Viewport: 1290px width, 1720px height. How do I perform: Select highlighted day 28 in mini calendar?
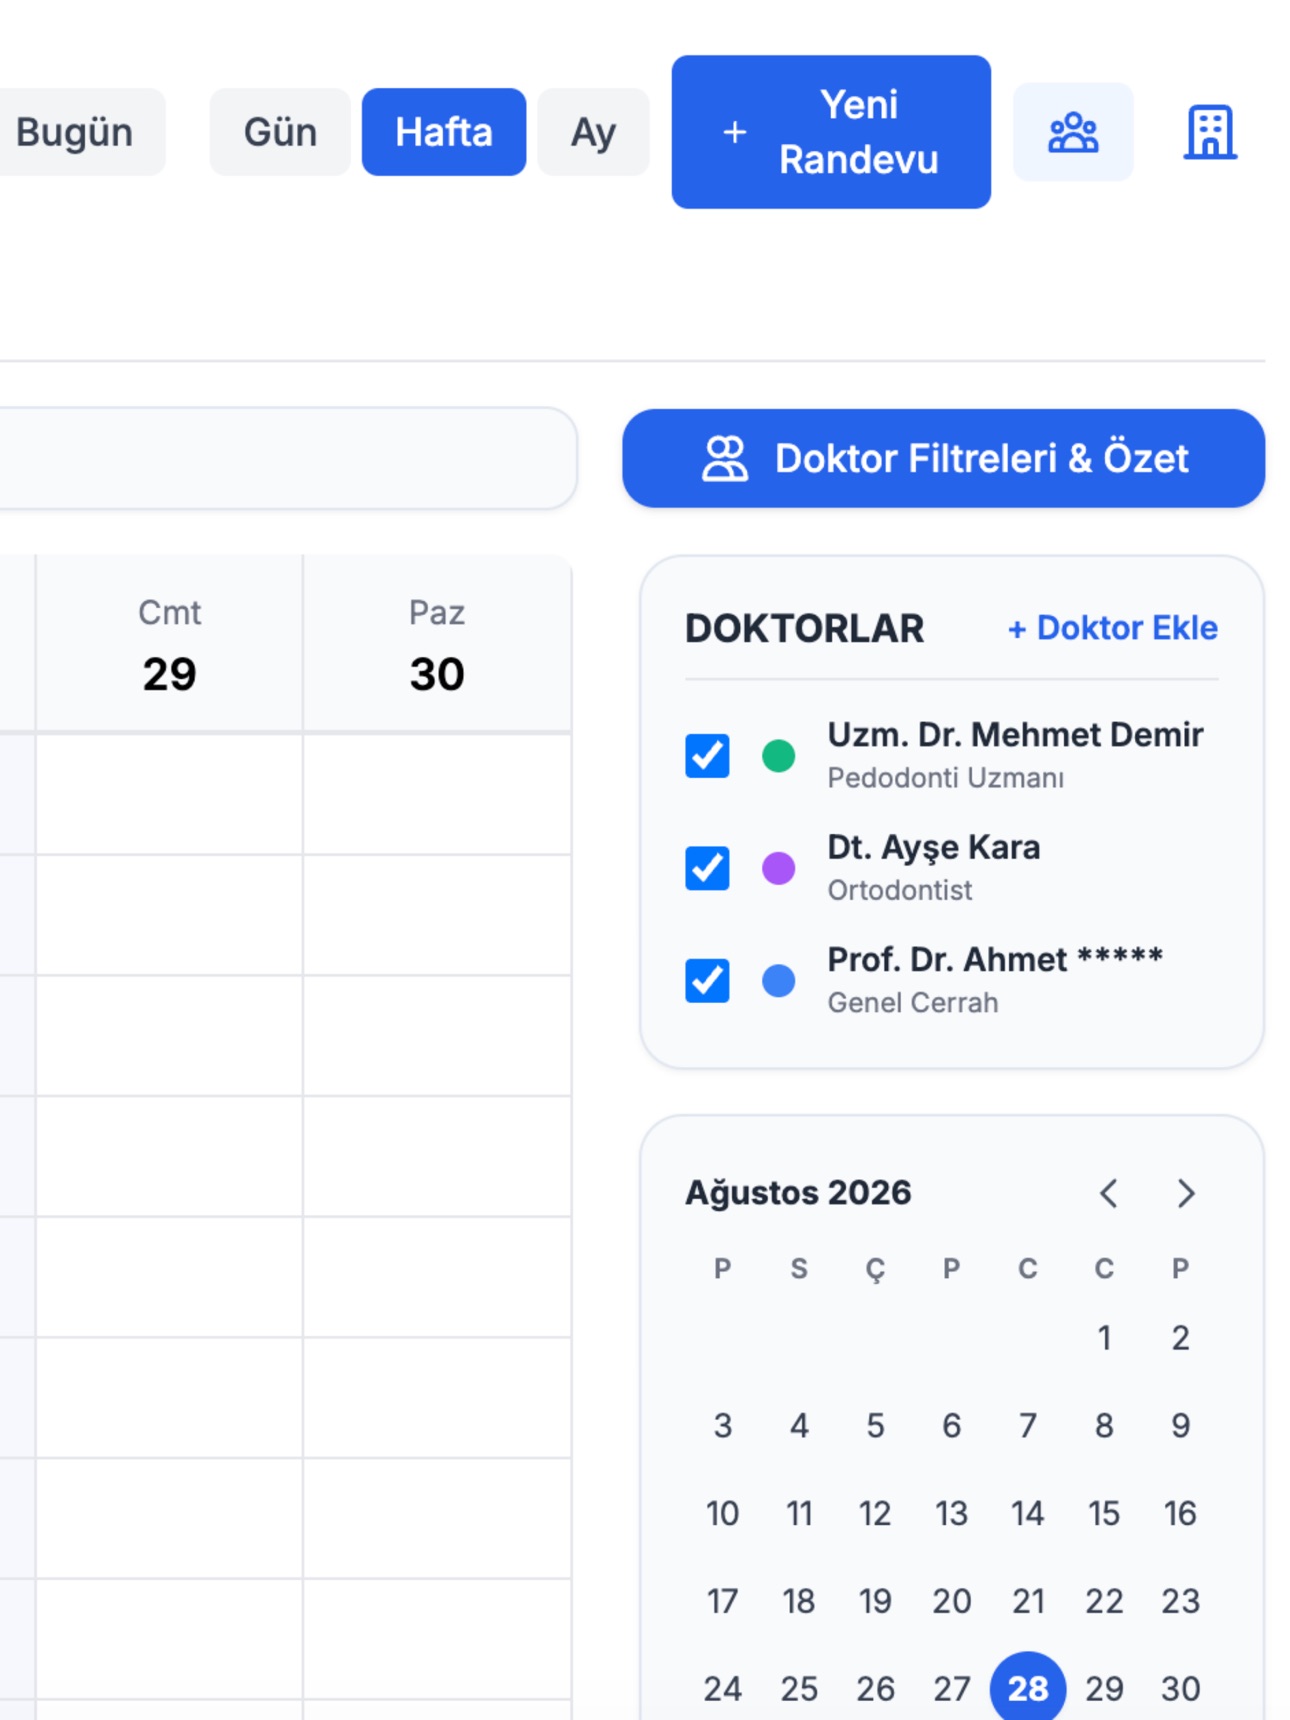(x=1028, y=1689)
